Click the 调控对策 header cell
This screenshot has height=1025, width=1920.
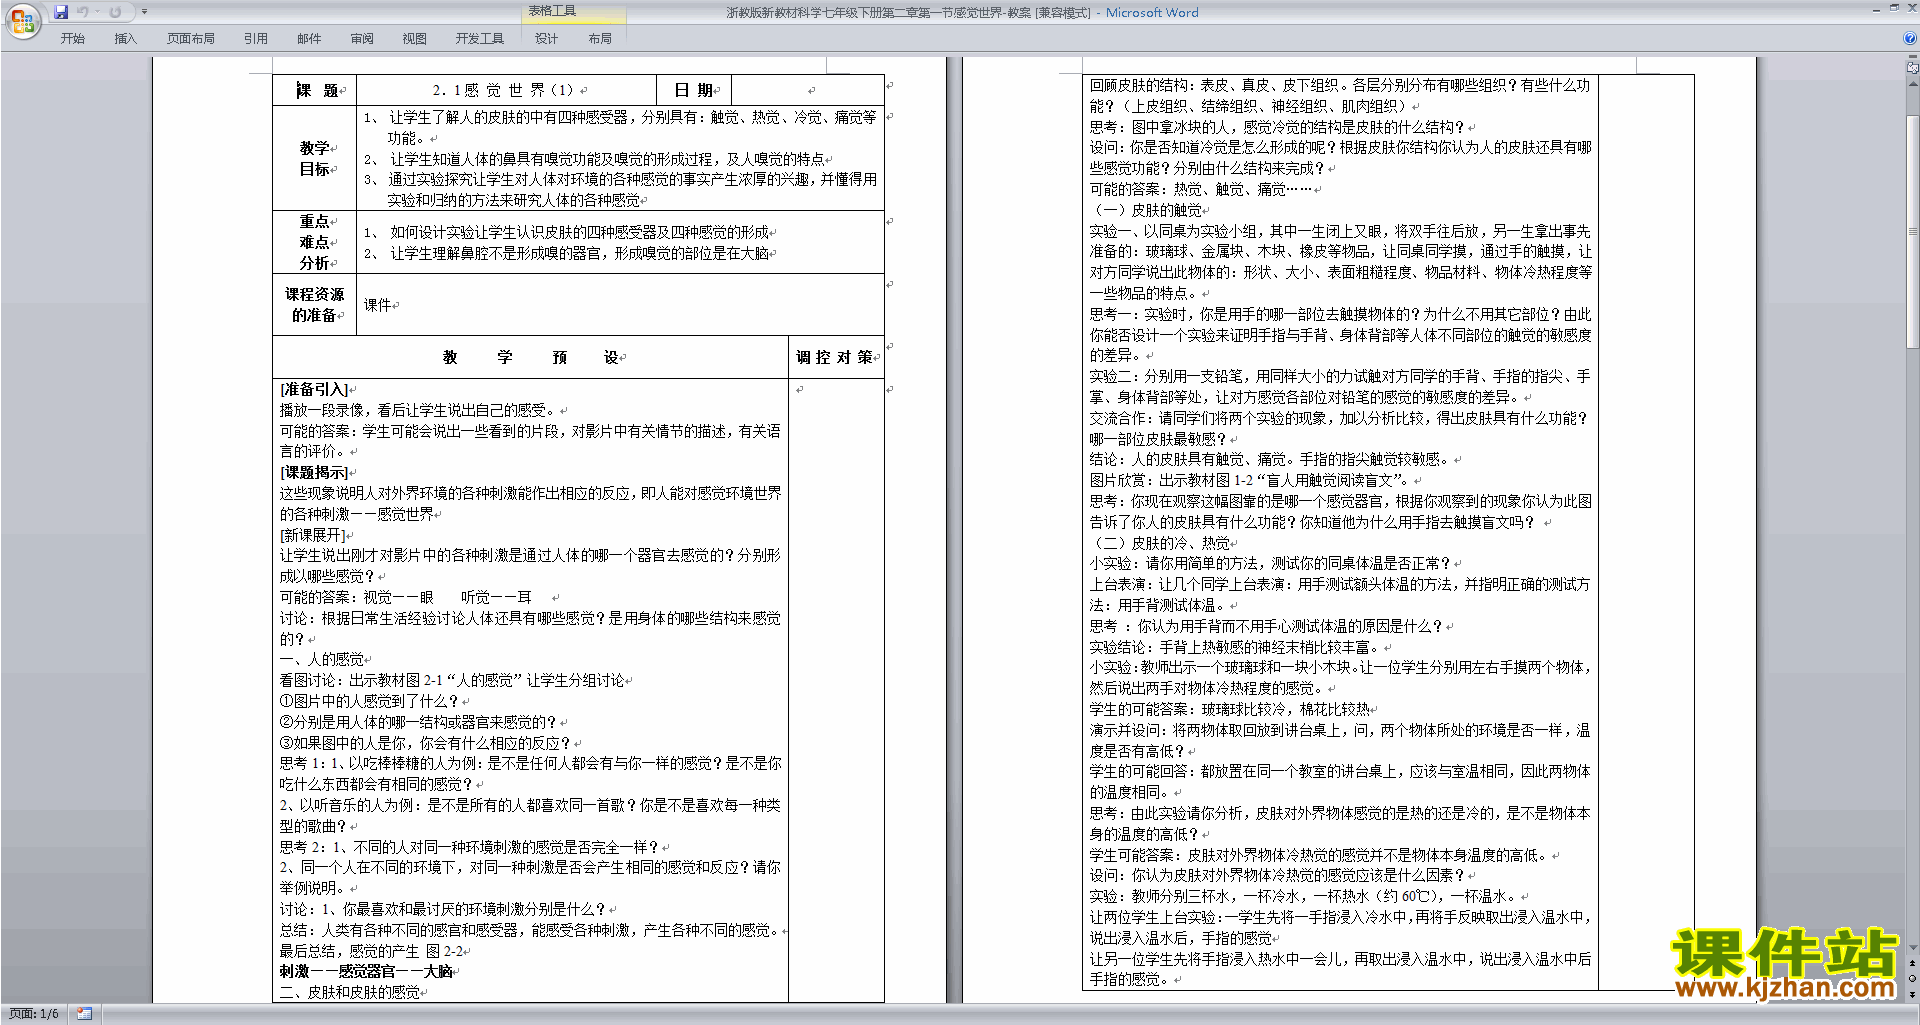point(836,357)
